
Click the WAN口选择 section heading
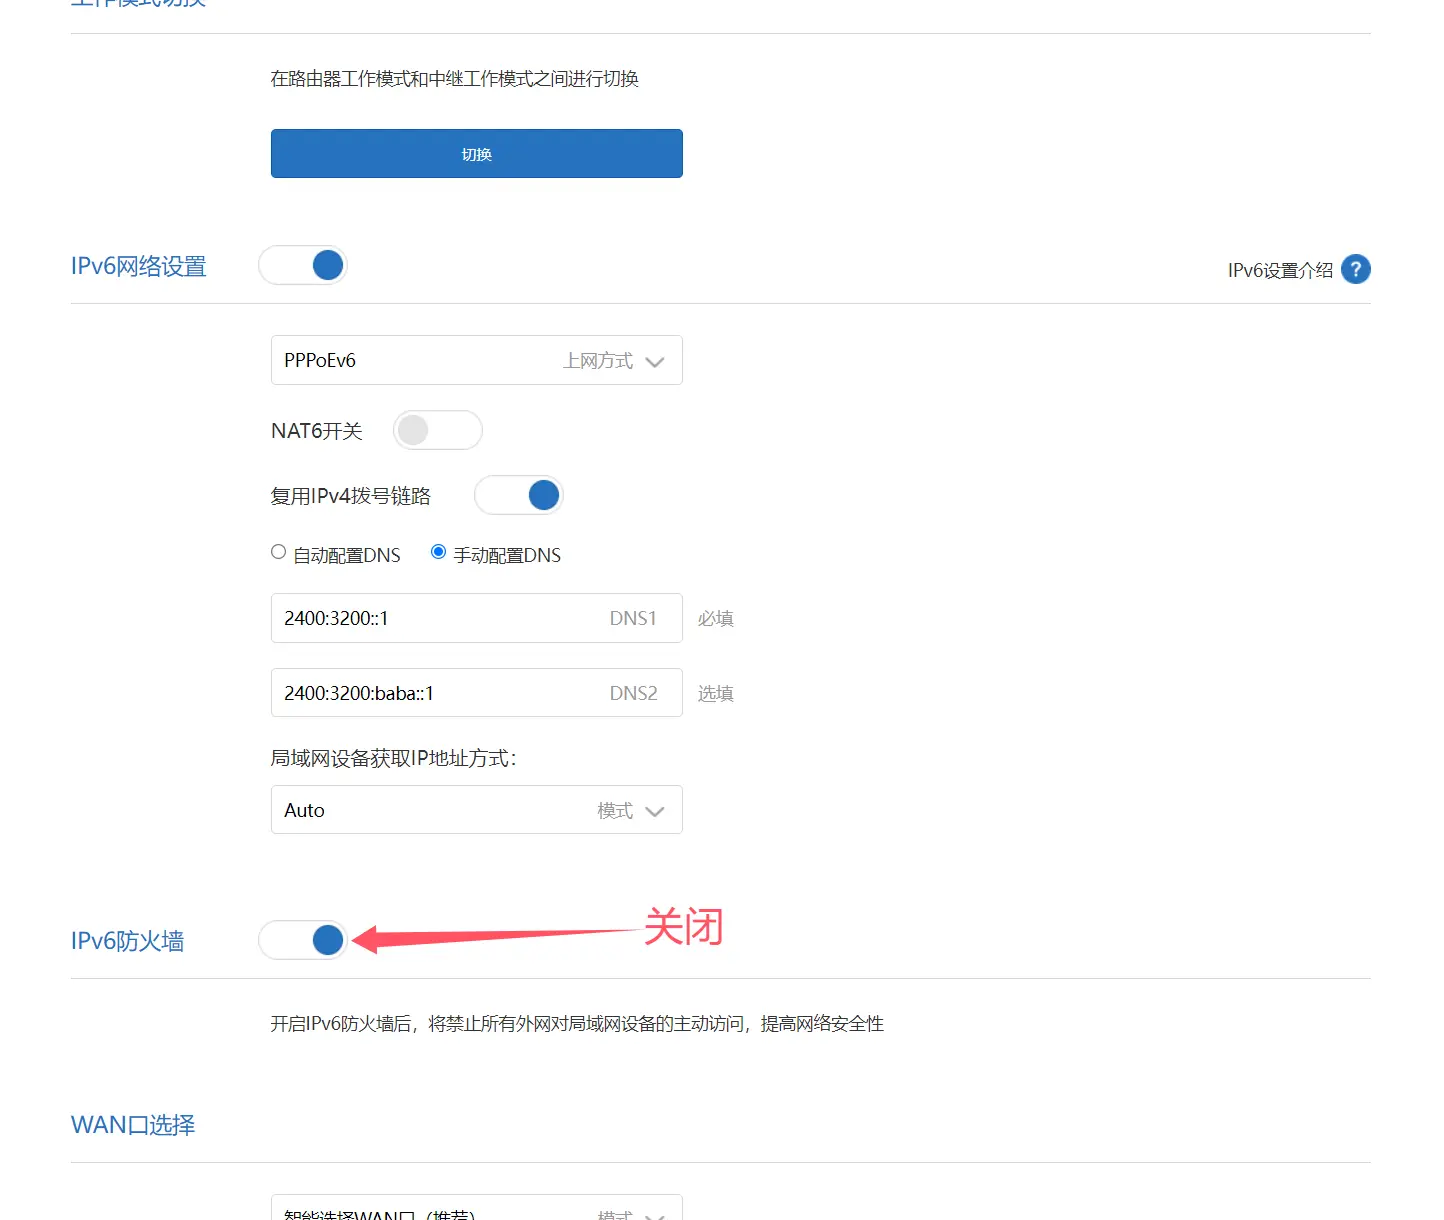(x=133, y=1125)
